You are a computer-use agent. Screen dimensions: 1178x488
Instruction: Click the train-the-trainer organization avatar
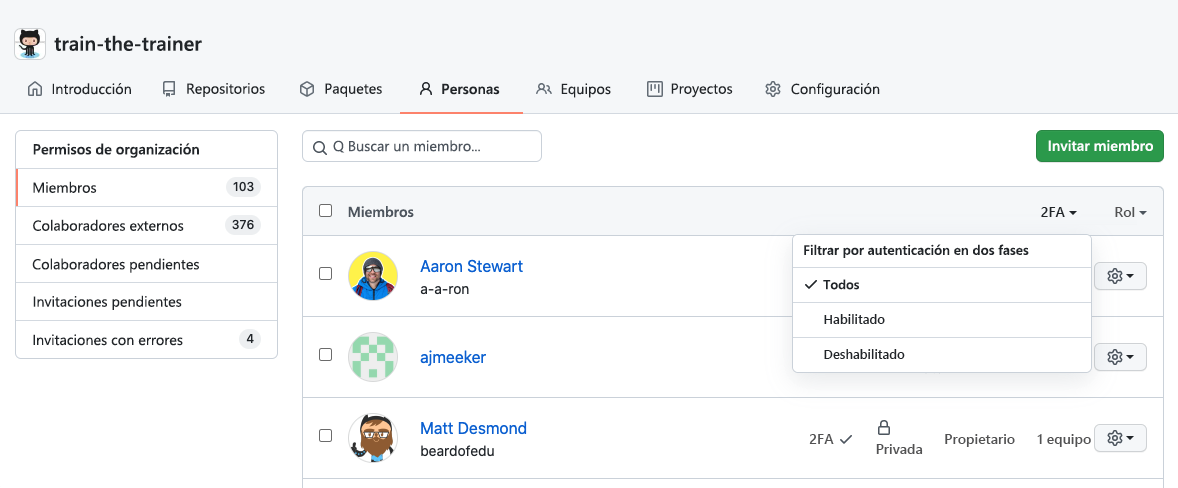point(30,44)
